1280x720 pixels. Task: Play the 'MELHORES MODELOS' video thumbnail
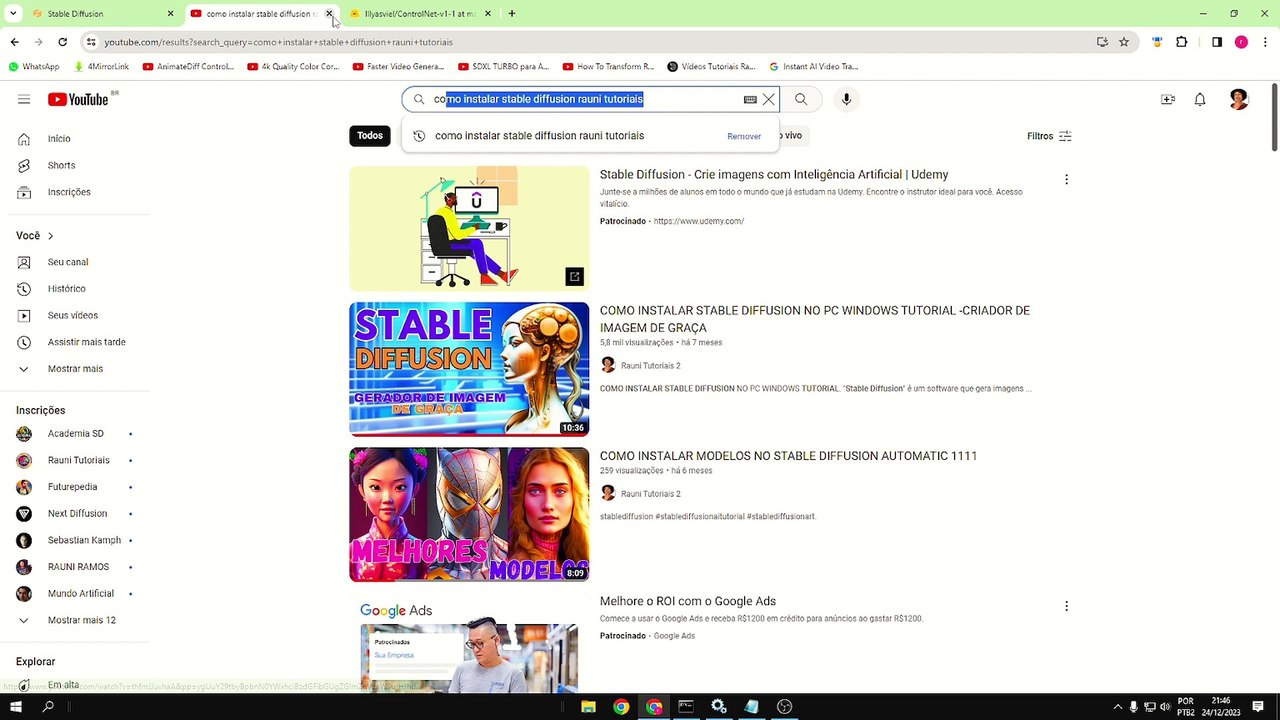(x=469, y=514)
